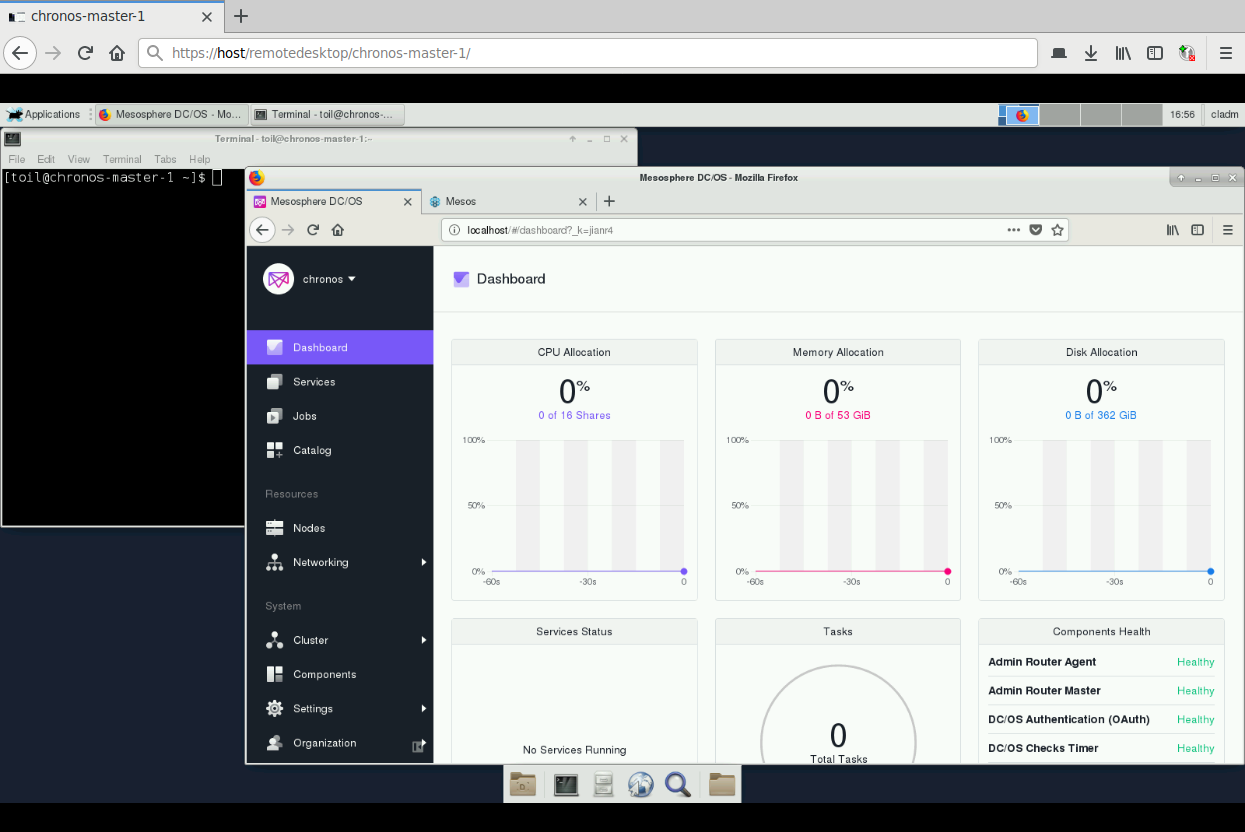Switch to Terminal taskbar window button
The image size is (1245, 832).
tap(327, 115)
